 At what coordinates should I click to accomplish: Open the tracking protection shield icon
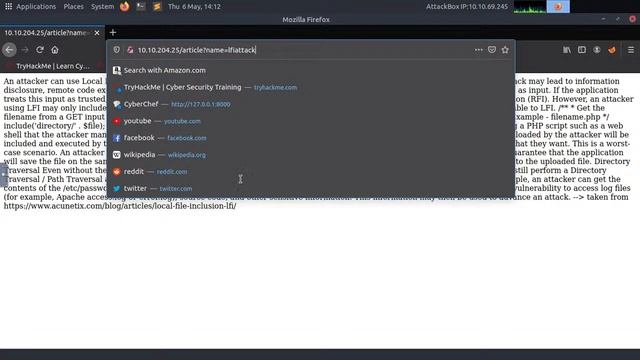click(117, 50)
